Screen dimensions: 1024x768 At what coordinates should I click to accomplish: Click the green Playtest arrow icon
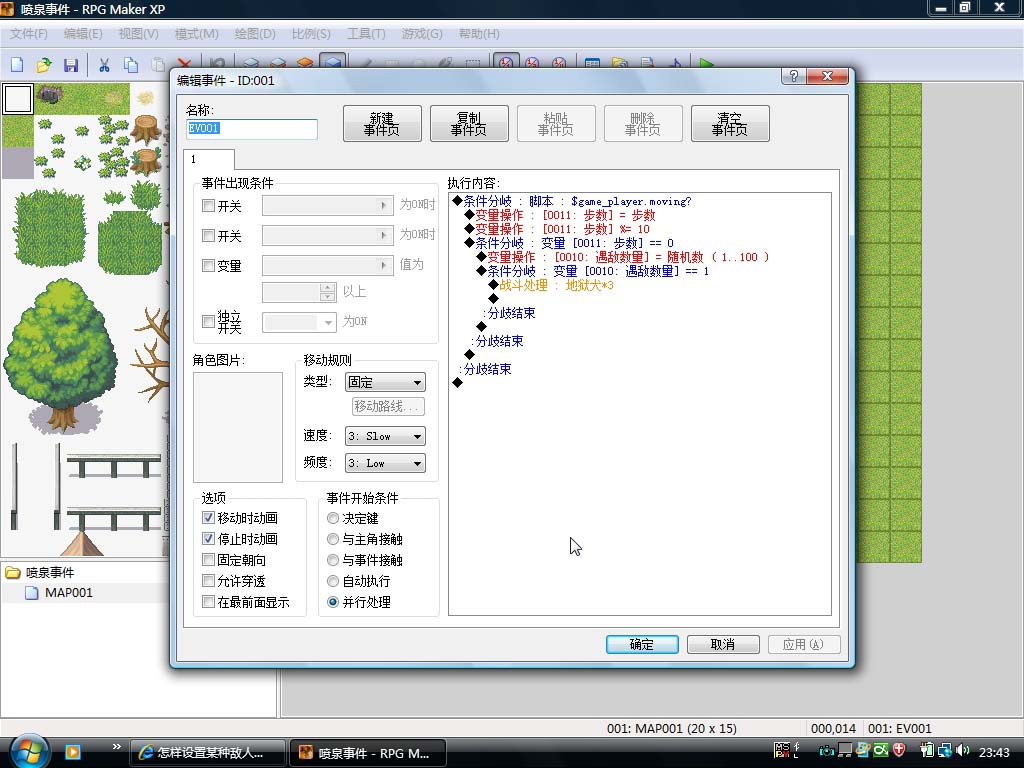pos(706,63)
